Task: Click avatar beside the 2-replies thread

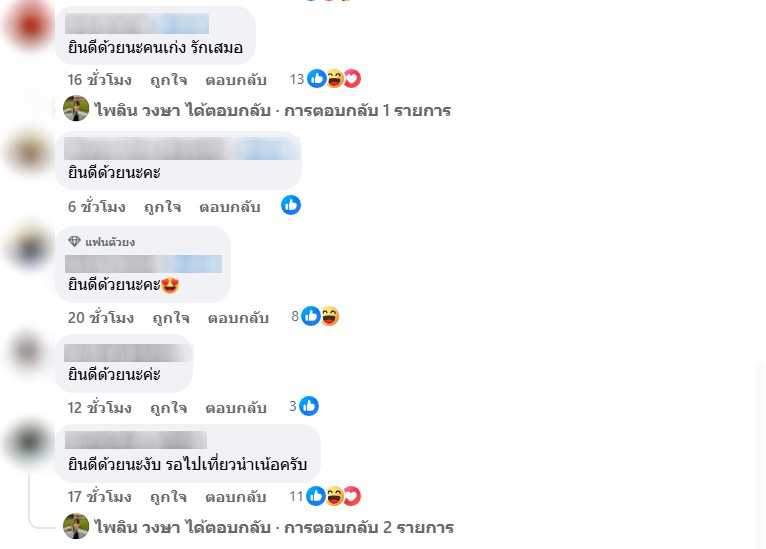Action: [x=76, y=526]
